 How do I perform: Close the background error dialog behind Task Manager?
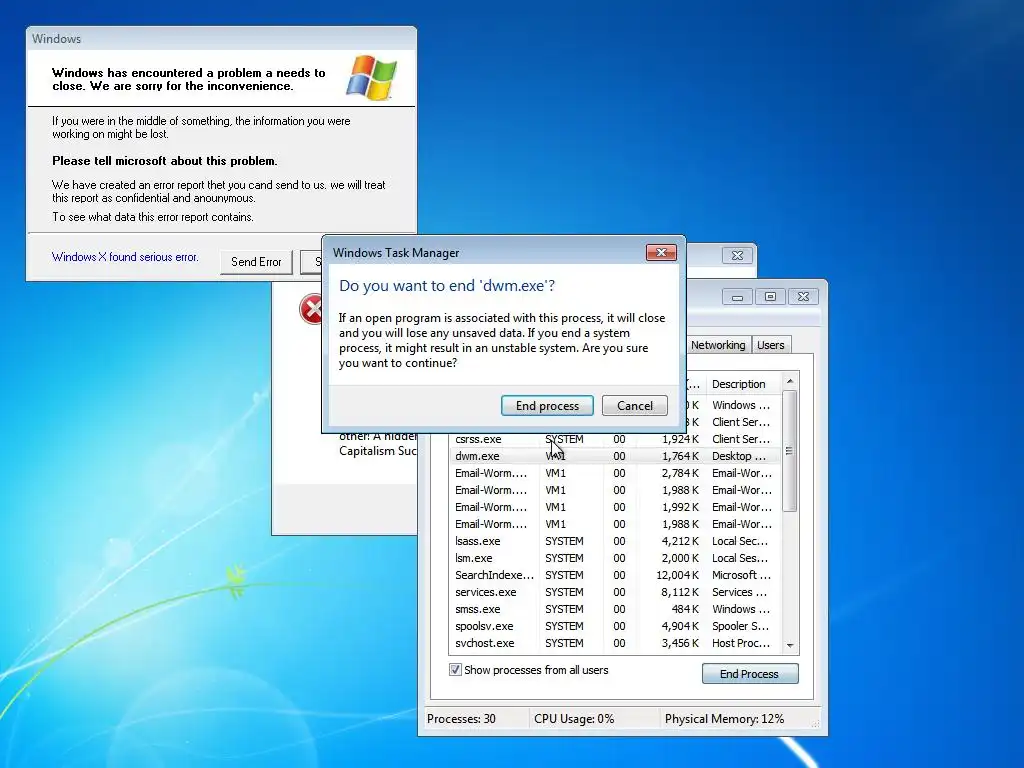[737, 255]
